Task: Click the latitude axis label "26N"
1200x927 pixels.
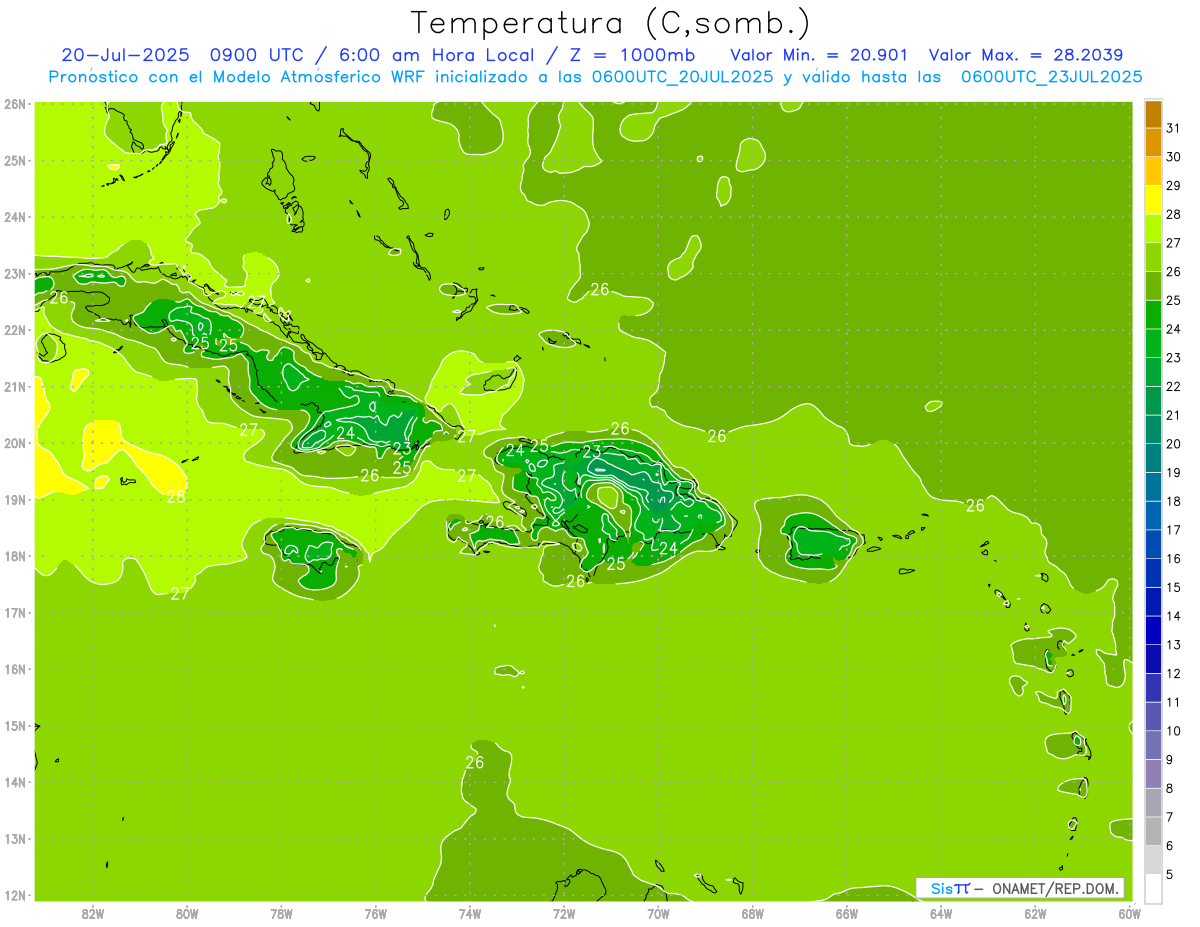Action: (x=15, y=104)
